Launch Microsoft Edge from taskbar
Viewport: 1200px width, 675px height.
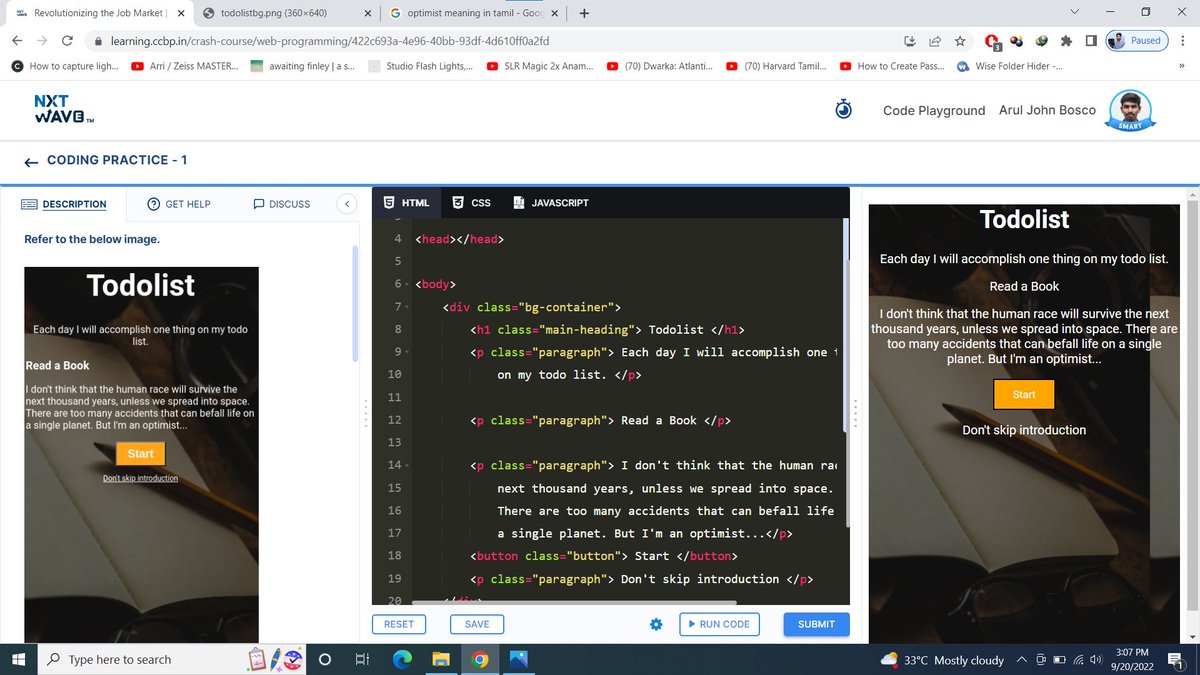(x=402, y=659)
